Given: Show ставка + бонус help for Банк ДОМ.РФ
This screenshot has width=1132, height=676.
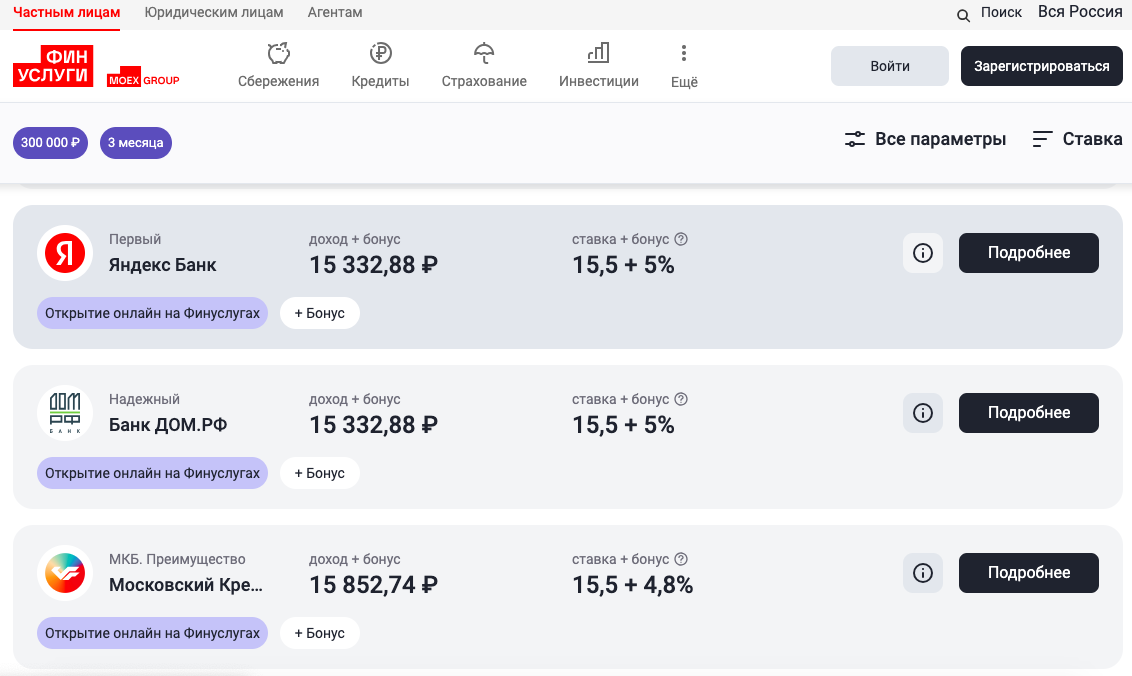Looking at the screenshot, I should tap(681, 399).
